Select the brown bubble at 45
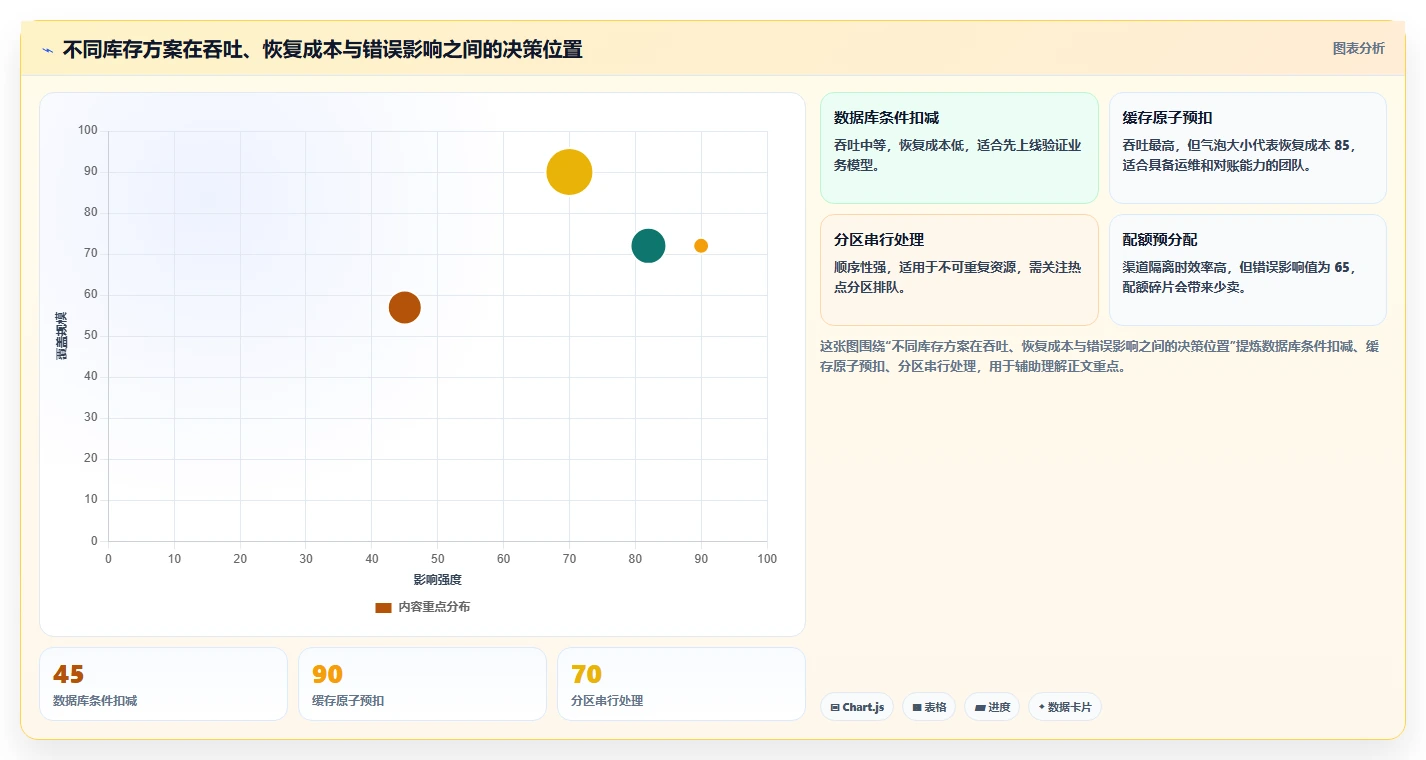 [404, 308]
